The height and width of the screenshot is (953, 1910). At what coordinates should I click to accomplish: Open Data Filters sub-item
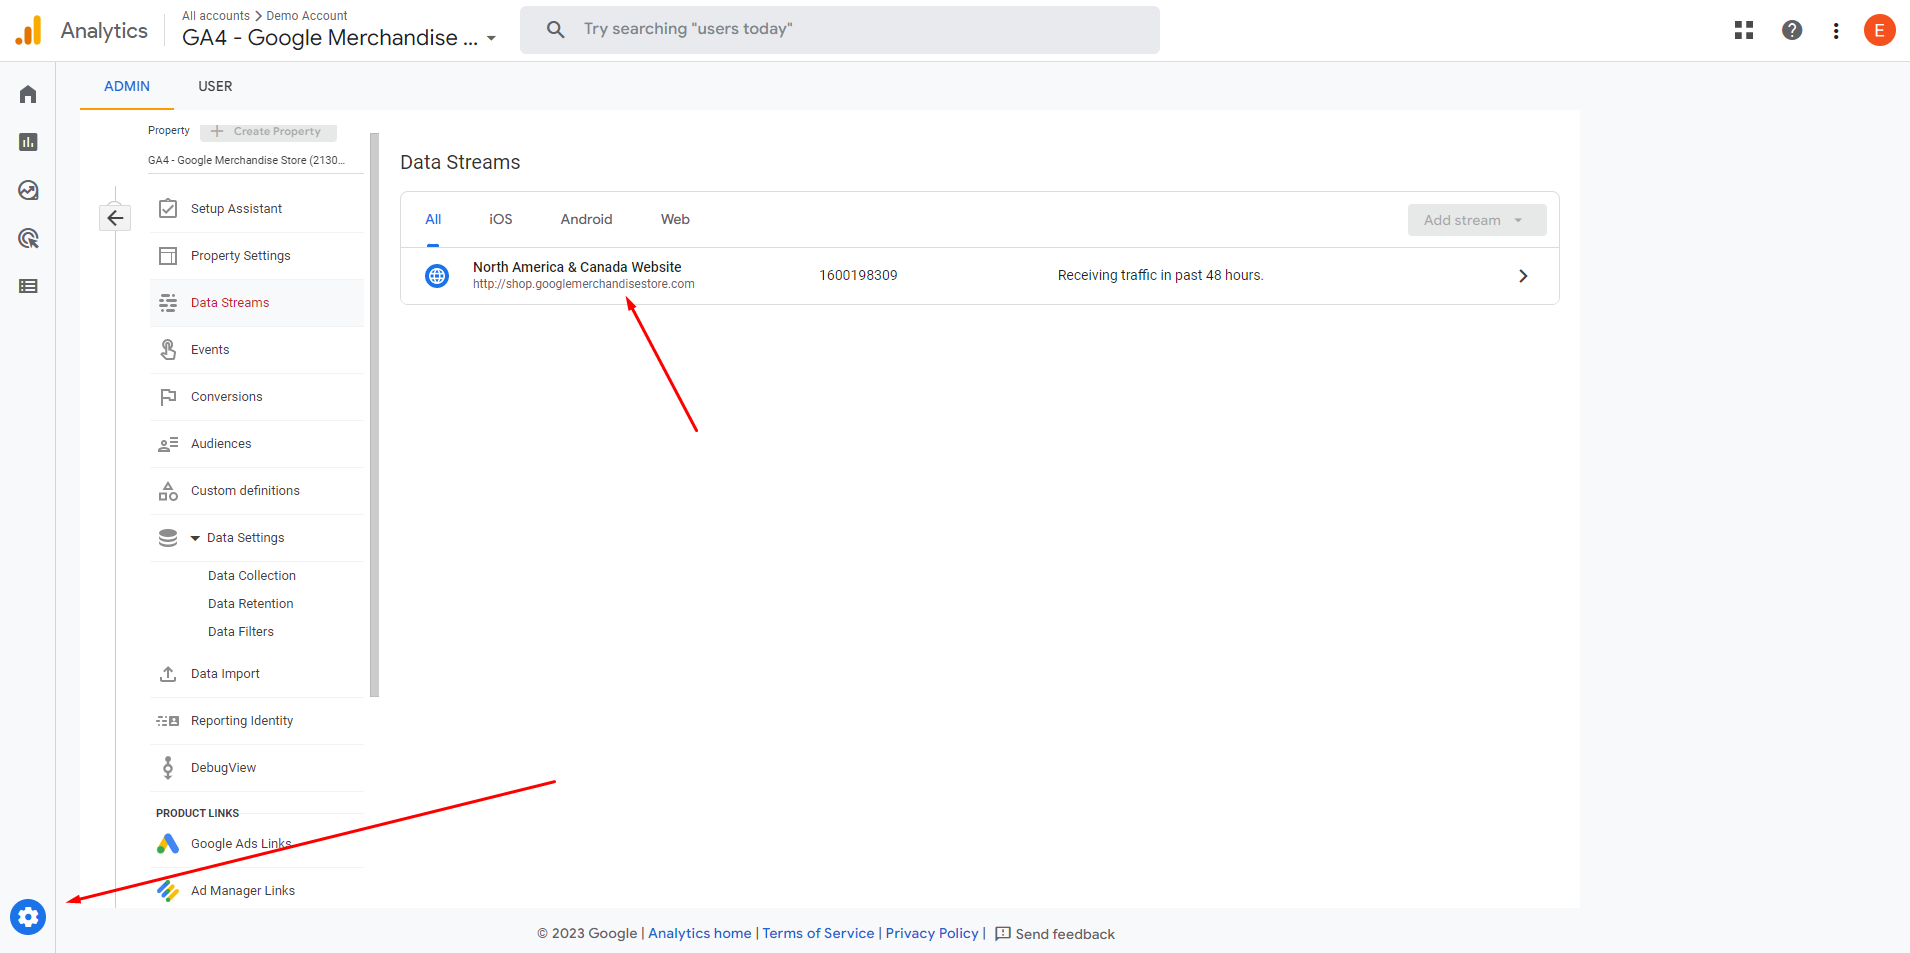click(241, 632)
